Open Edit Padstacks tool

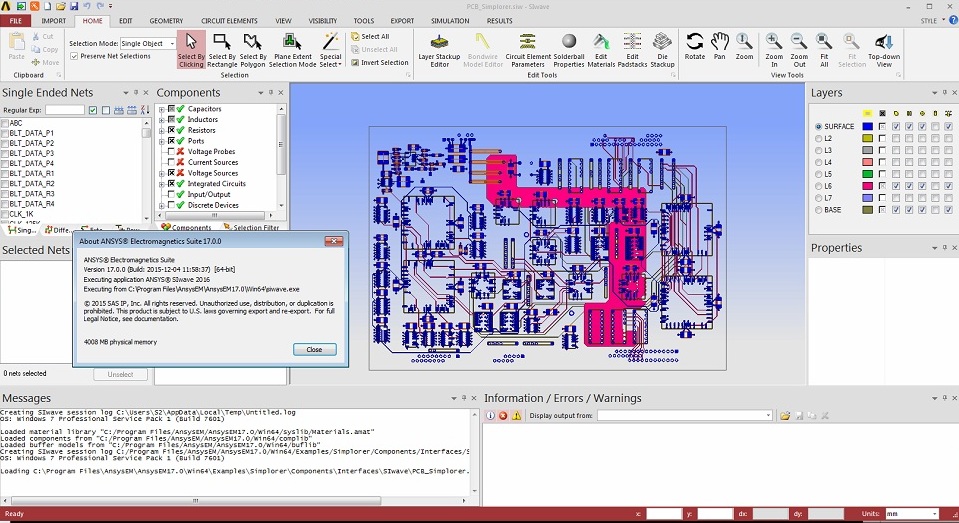(632, 50)
